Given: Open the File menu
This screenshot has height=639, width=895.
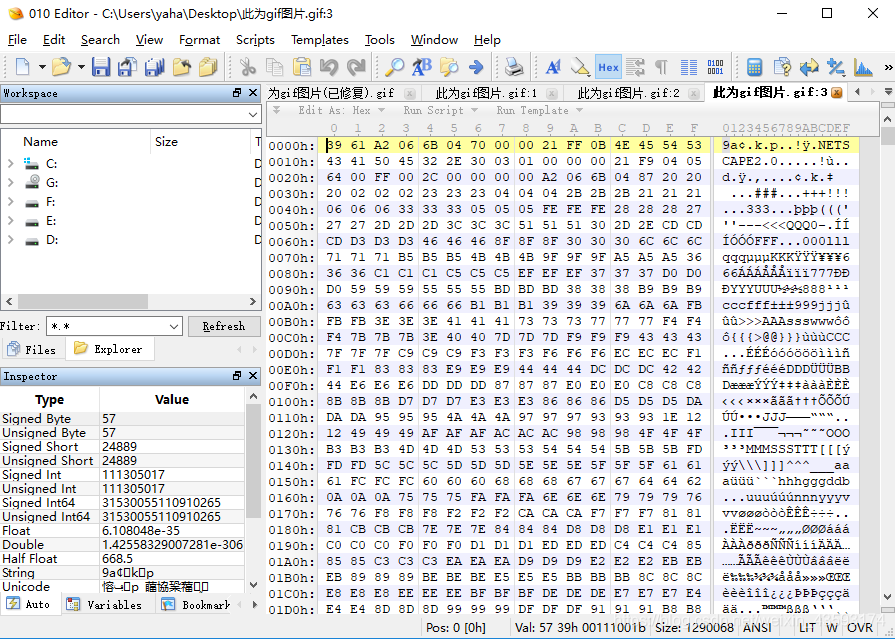Looking at the screenshot, I should click(x=17, y=40).
